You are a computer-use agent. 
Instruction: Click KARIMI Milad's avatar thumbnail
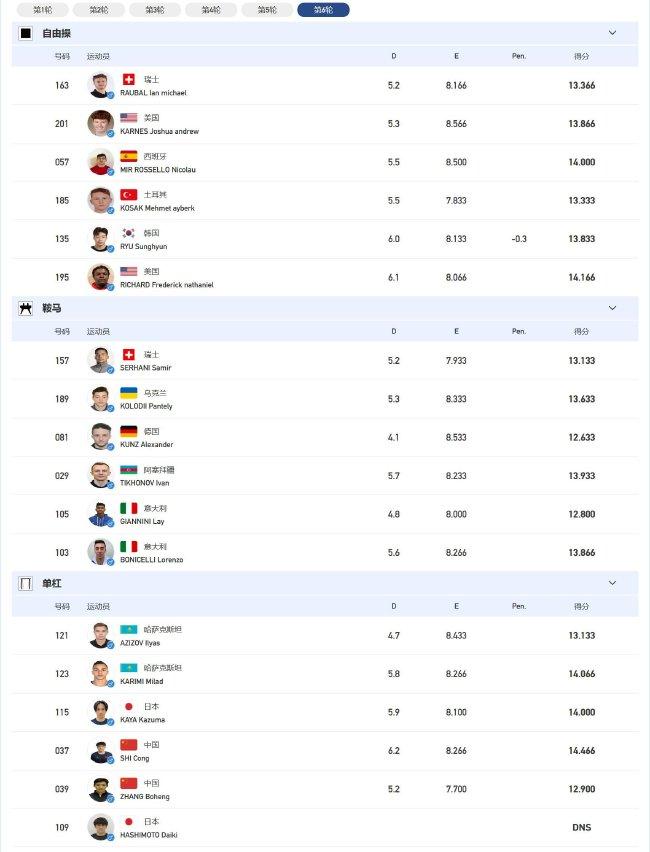click(x=101, y=674)
